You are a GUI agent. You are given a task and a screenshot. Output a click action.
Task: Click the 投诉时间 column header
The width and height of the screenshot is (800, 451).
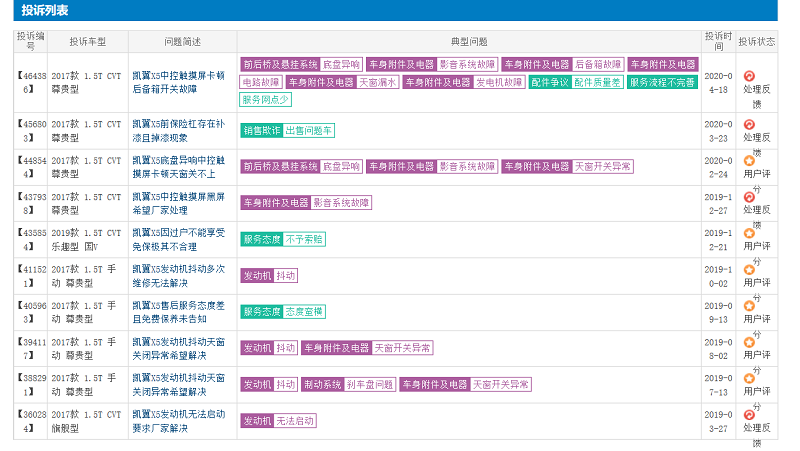coord(718,41)
